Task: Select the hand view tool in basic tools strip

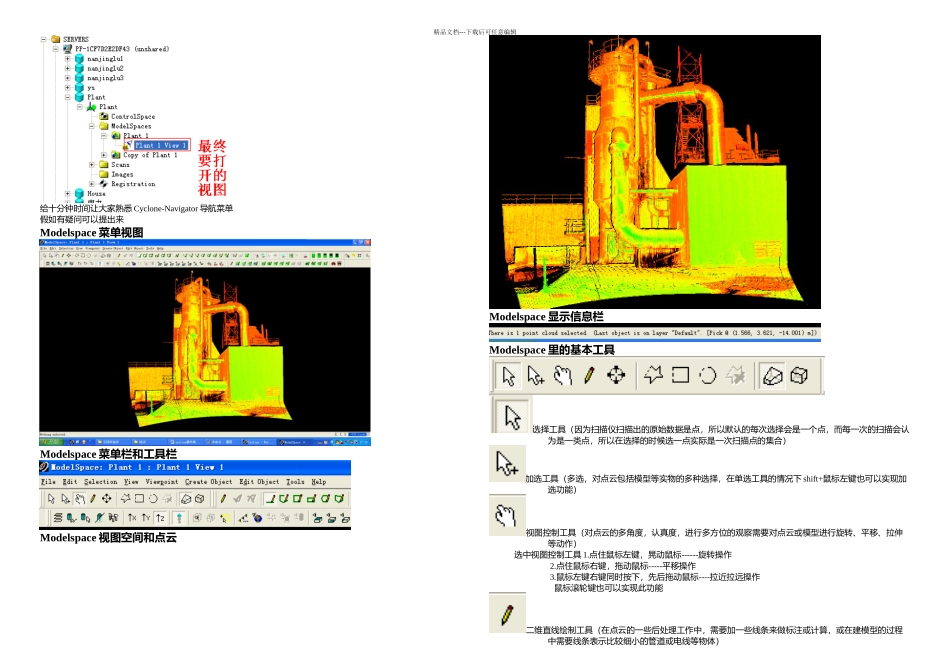Action: 563,376
